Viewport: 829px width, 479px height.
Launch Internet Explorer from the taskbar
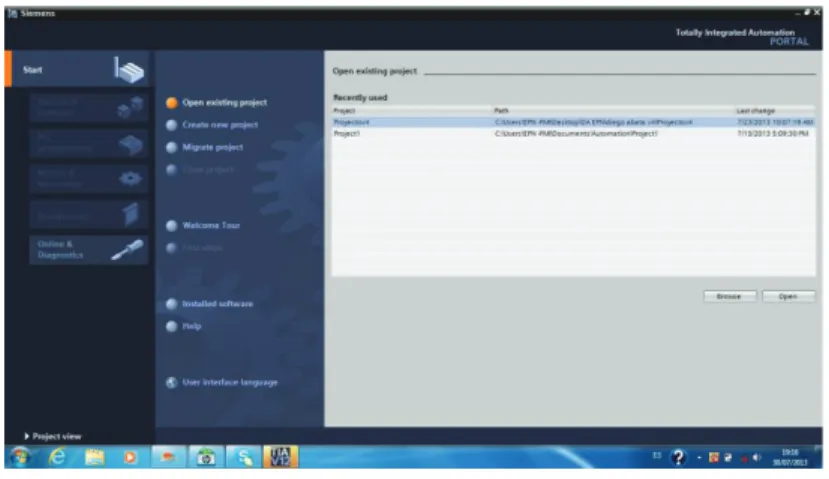57,457
